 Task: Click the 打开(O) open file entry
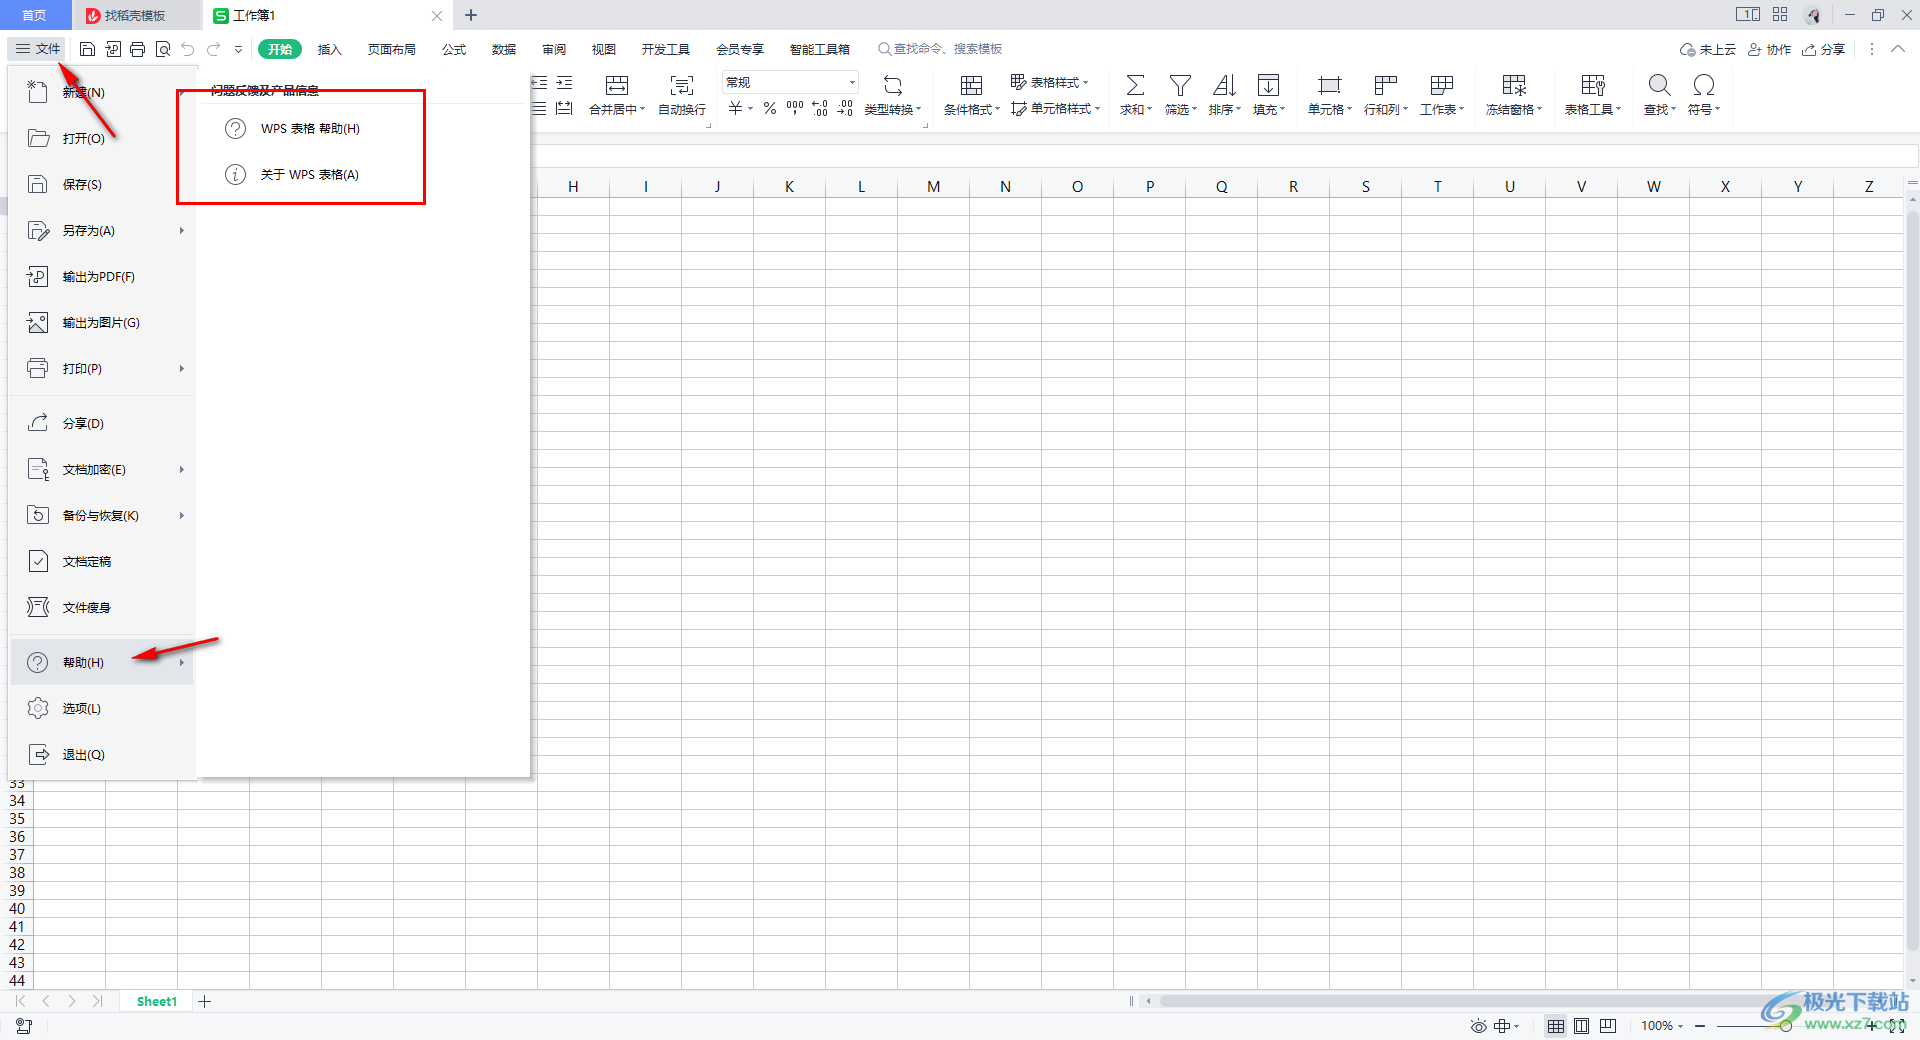tap(101, 138)
